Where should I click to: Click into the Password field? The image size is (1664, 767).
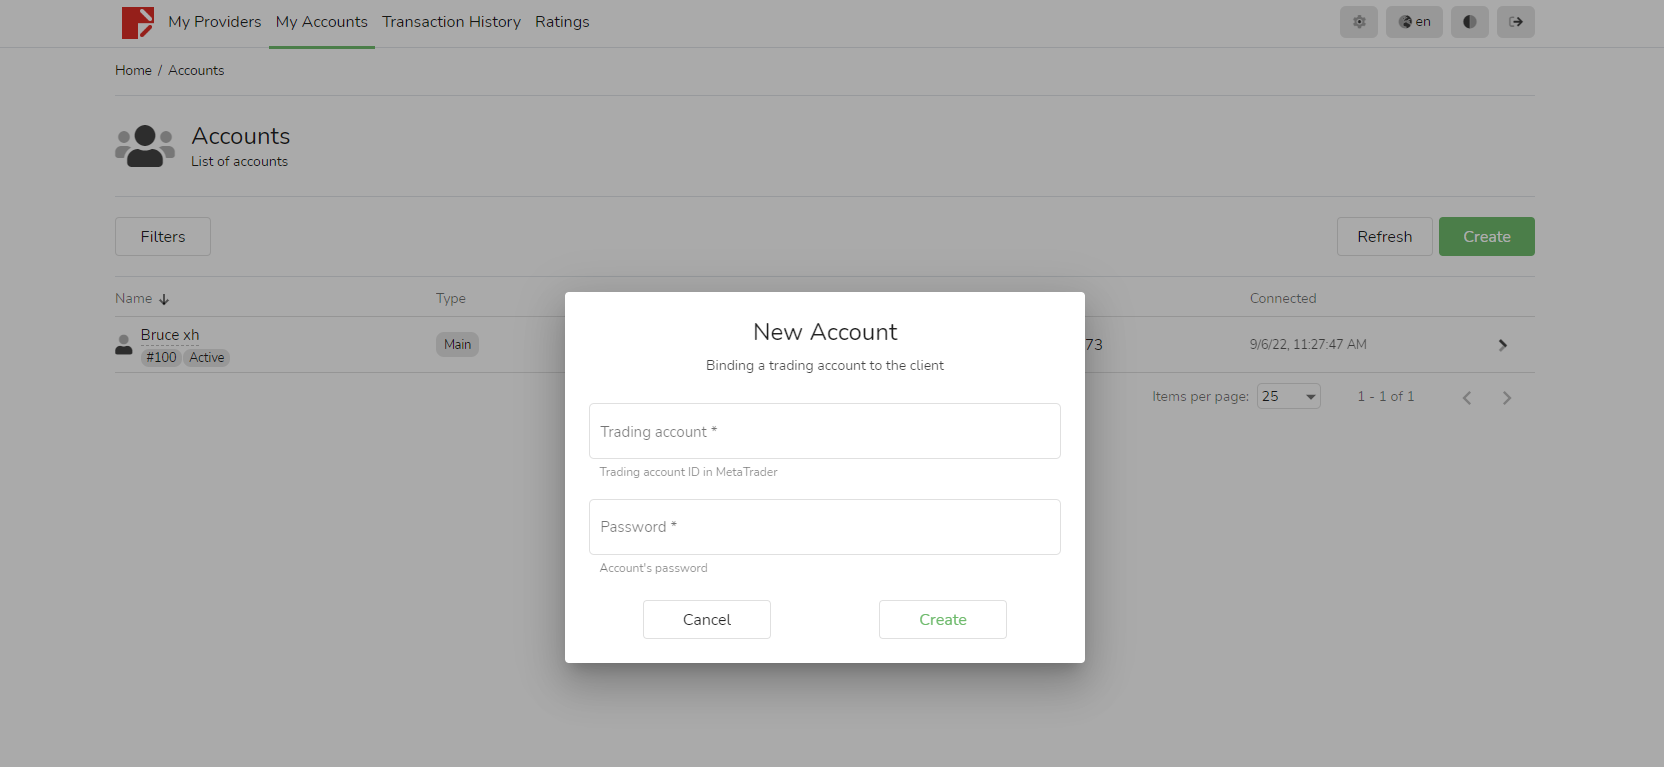pos(824,527)
